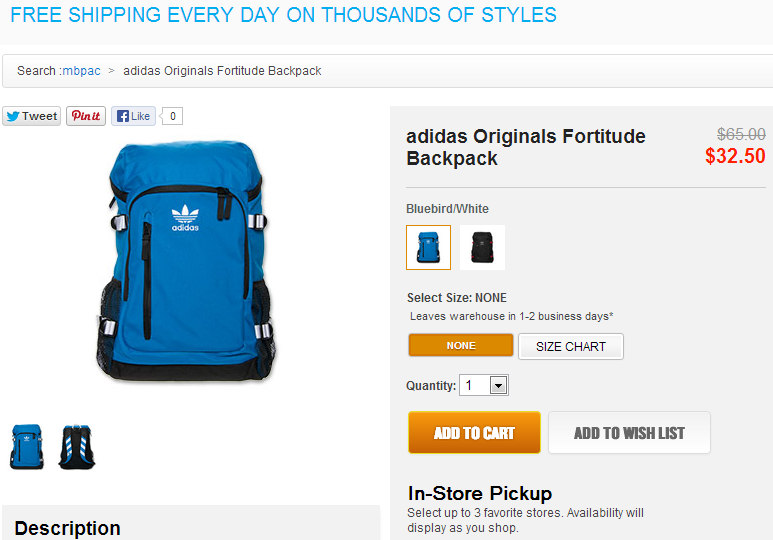Click the Facebook Like button

click(133, 116)
